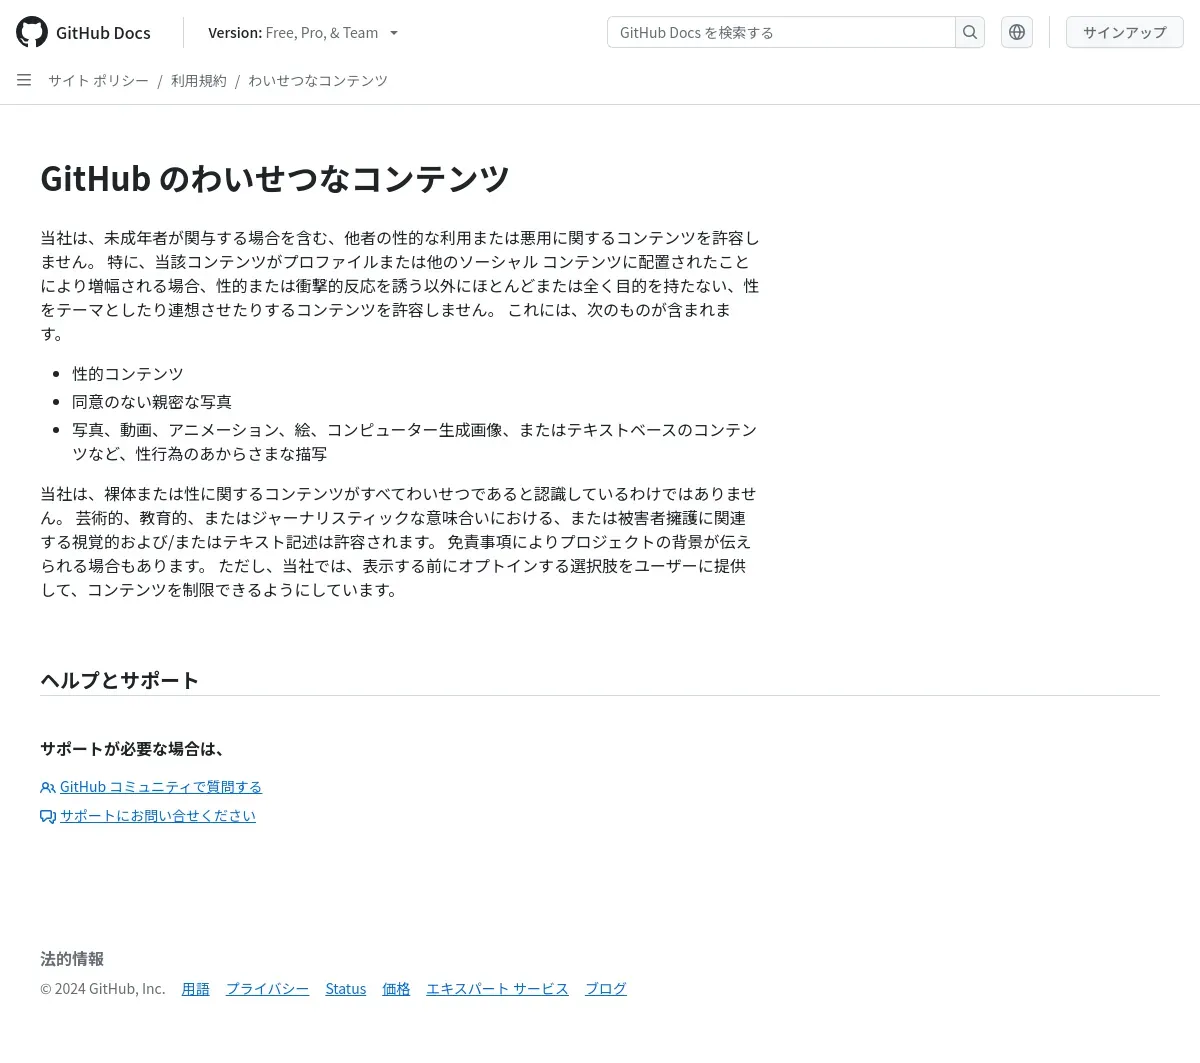The image size is (1200, 1063).
Task: Click わいせつなコンテンツ breadcrumb
Action: (318, 80)
